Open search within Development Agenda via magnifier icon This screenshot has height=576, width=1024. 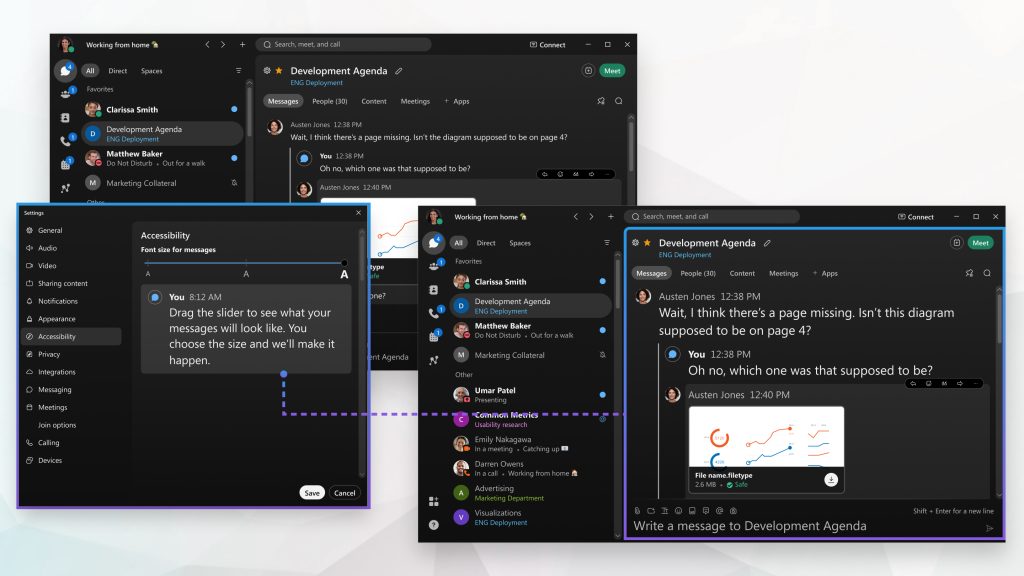click(x=986, y=273)
